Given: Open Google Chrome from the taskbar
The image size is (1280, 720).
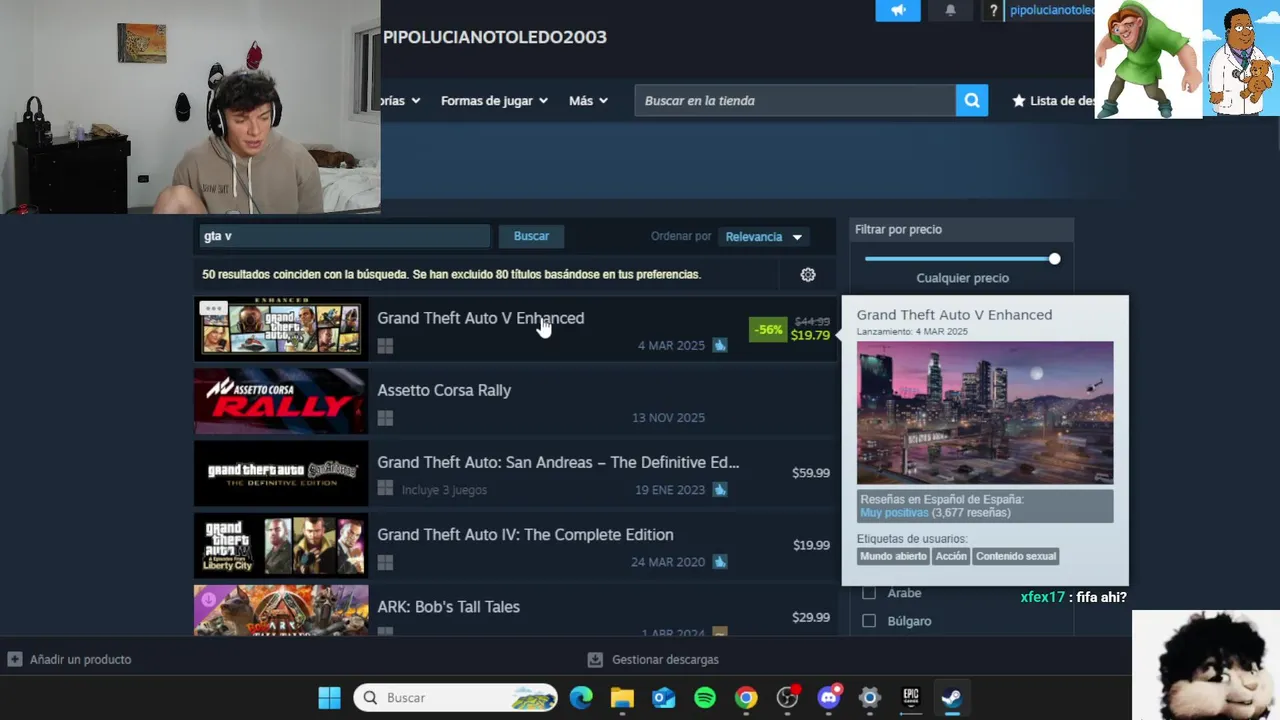Looking at the screenshot, I should tap(746, 698).
